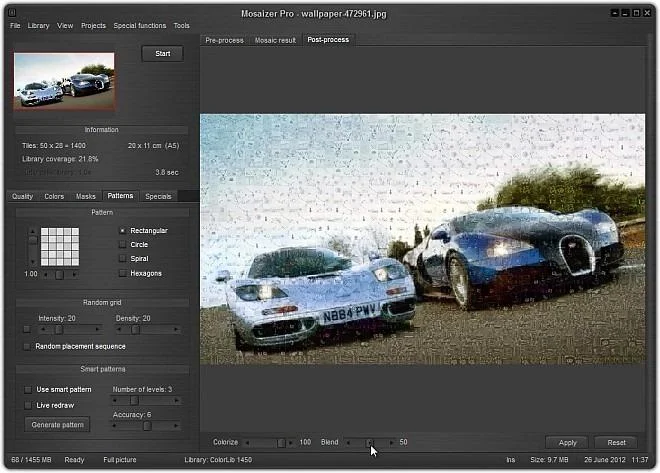The width and height of the screenshot is (660, 473).
Task: Click the Blend slider right arrow
Action: pyautogui.click(x=391, y=443)
